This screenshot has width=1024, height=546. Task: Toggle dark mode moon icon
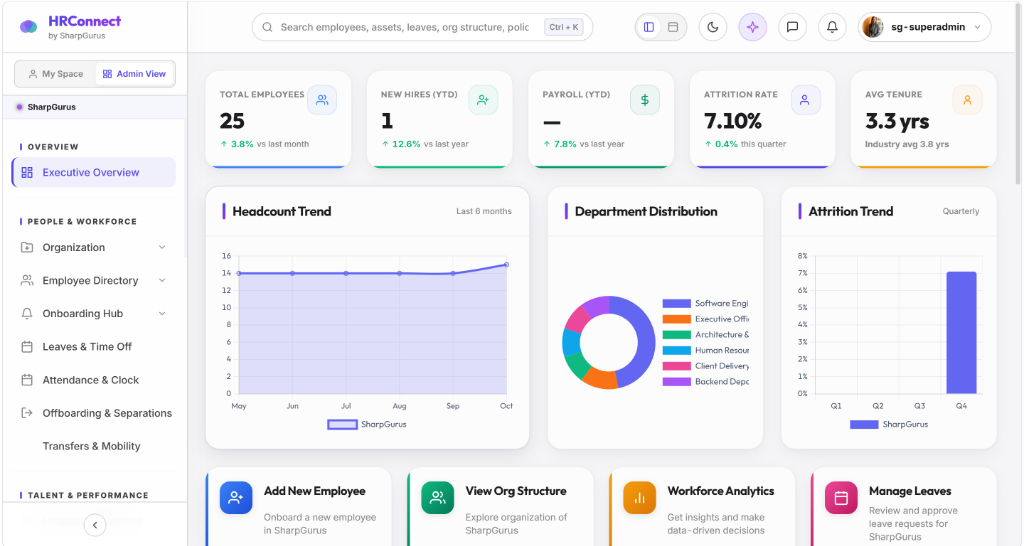[712, 27]
